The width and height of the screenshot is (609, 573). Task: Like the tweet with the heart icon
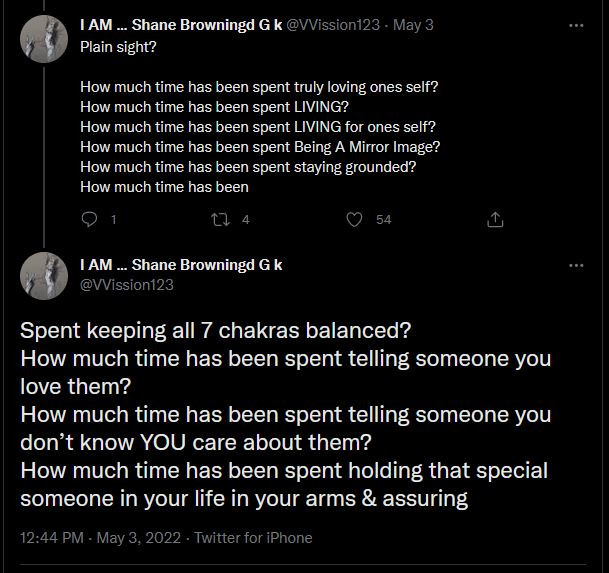pos(354,219)
